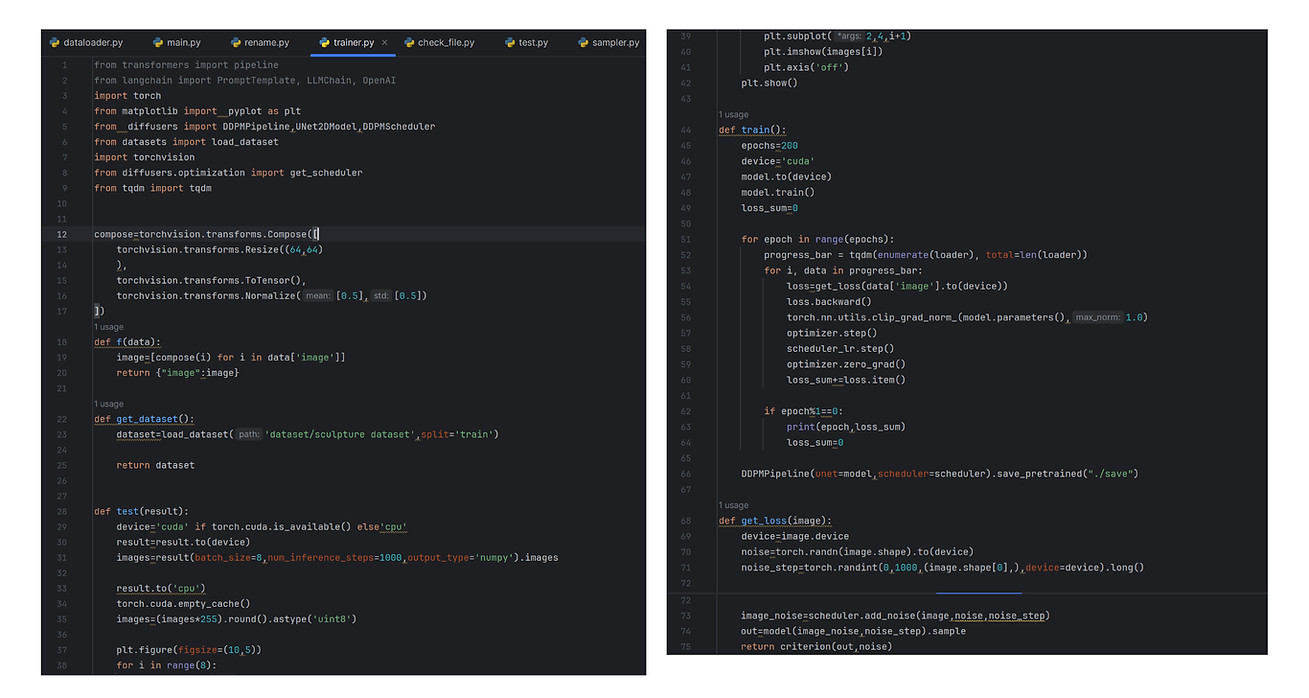Click the Python icon on rename.py tab
This screenshot has height=698, width=1309.
coord(236,43)
